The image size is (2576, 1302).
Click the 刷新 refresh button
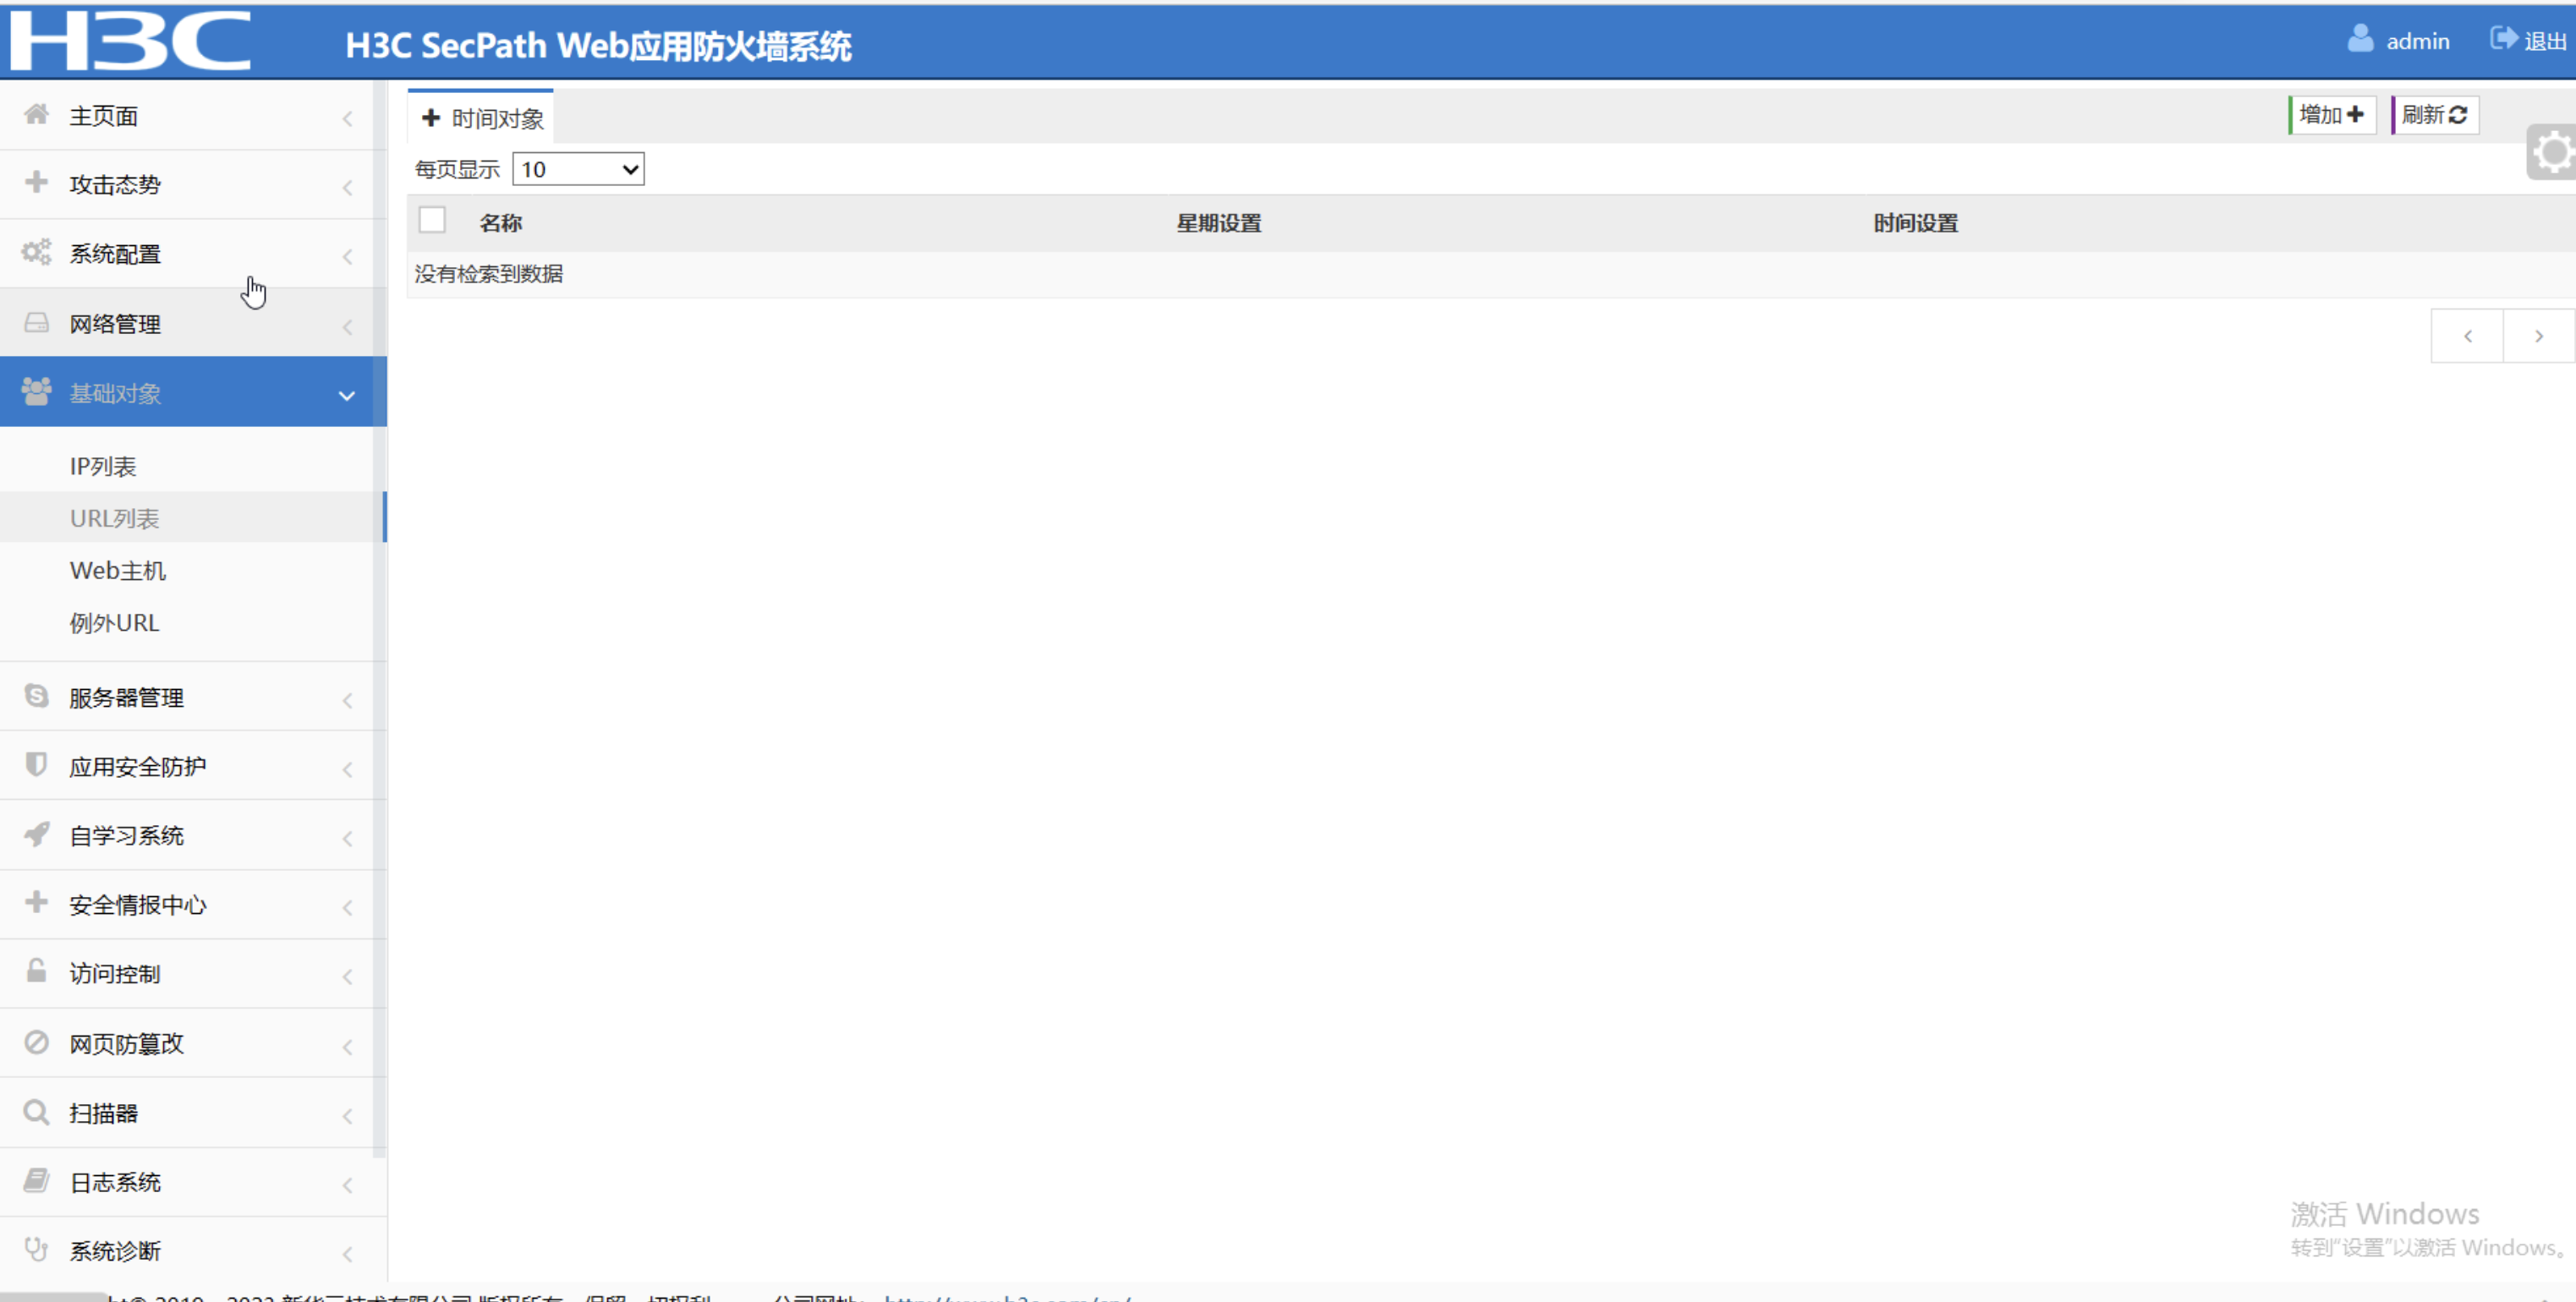(2434, 115)
